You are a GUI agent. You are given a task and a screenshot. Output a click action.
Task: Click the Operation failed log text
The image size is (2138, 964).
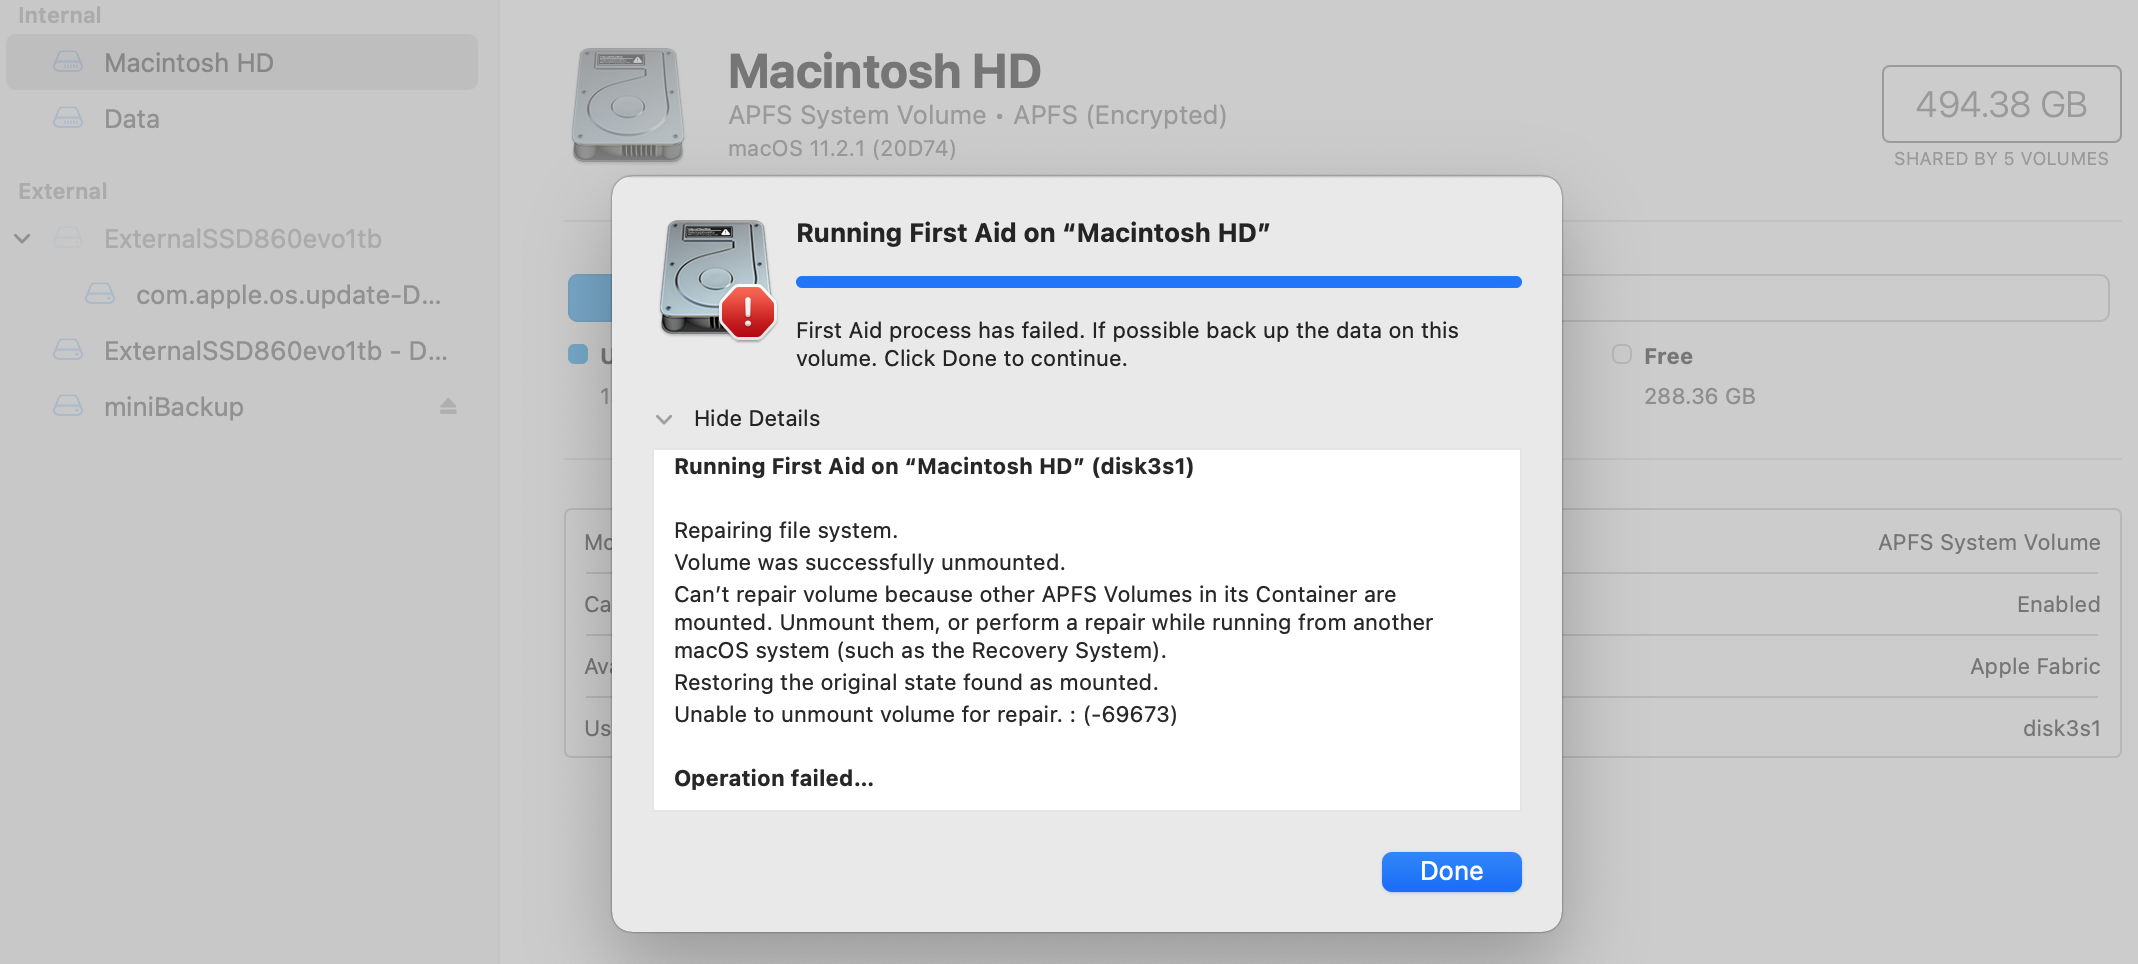[x=773, y=778]
